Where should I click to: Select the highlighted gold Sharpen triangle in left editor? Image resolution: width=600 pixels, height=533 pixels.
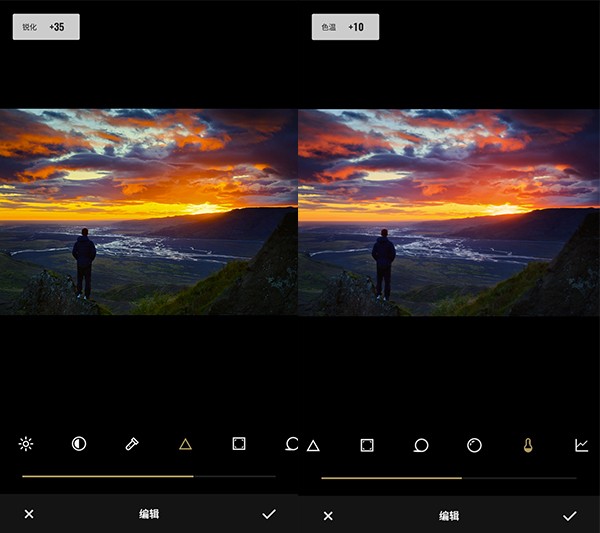coord(185,444)
